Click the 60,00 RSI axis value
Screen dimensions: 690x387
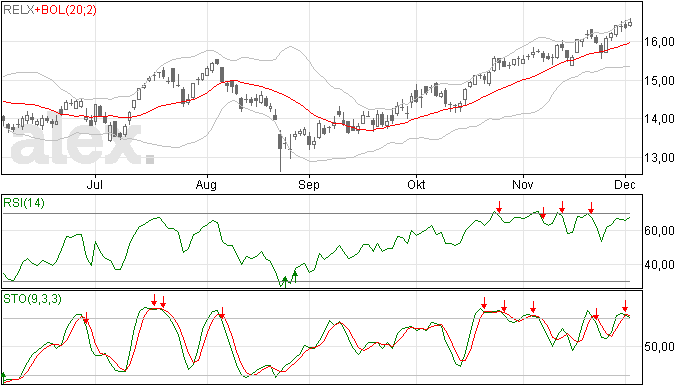coord(659,231)
